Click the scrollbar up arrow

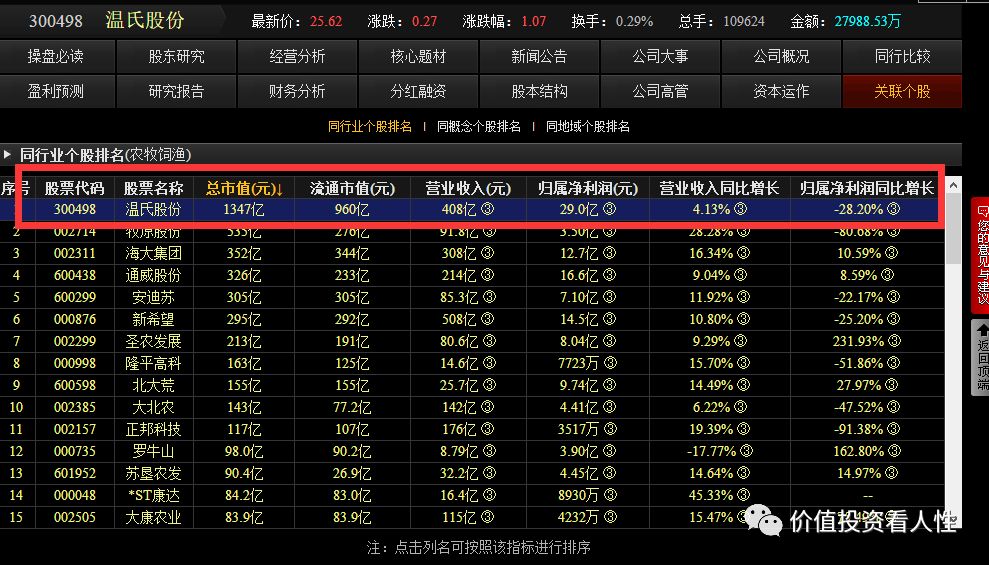click(953, 185)
